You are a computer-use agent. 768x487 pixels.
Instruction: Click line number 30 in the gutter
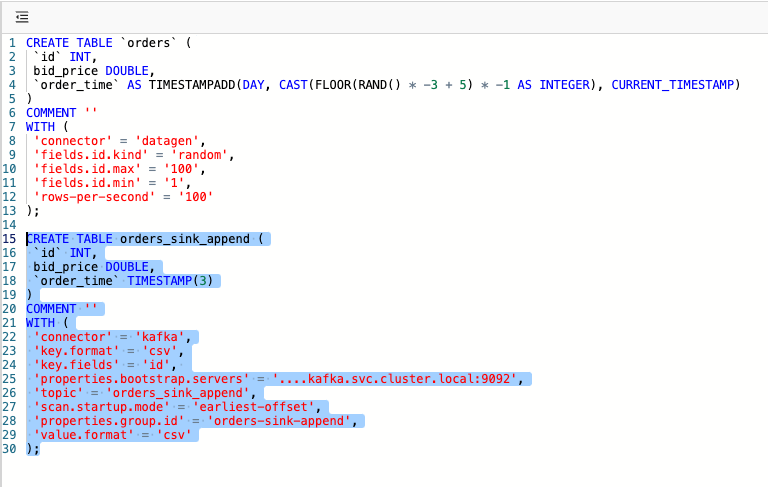coord(9,449)
